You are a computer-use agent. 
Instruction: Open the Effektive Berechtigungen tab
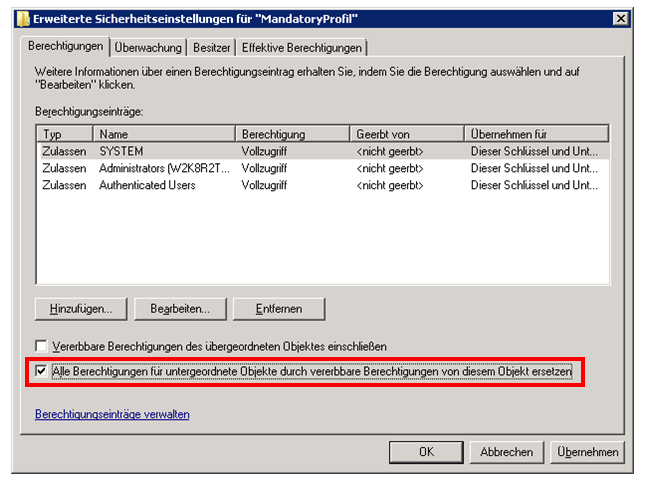point(301,47)
